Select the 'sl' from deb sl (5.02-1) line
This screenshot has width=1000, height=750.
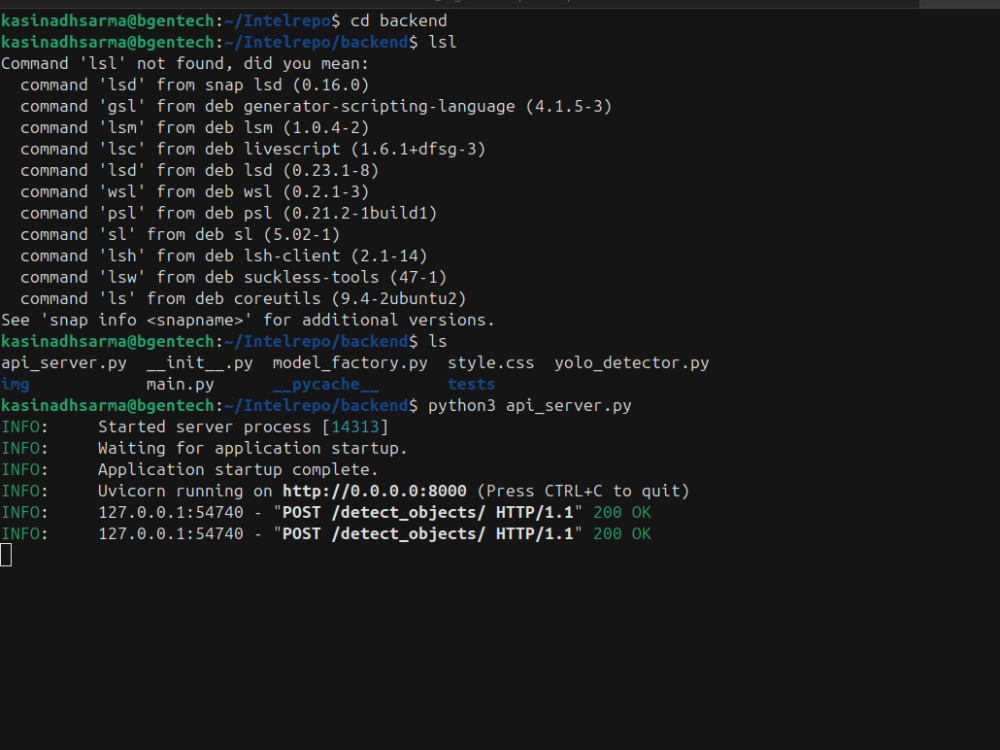coord(180,235)
